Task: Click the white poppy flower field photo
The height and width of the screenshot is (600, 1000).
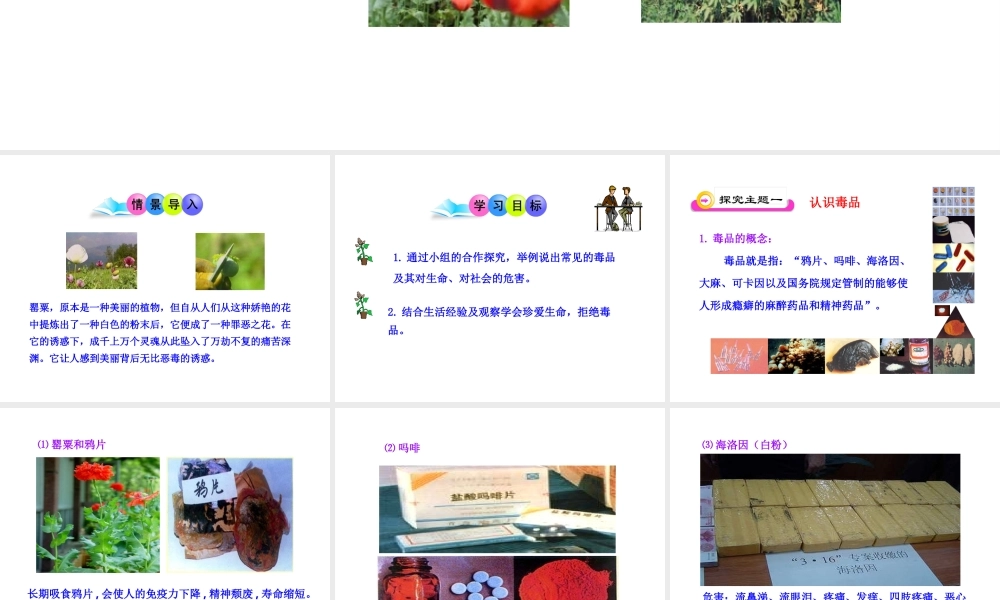Action: coord(101,261)
